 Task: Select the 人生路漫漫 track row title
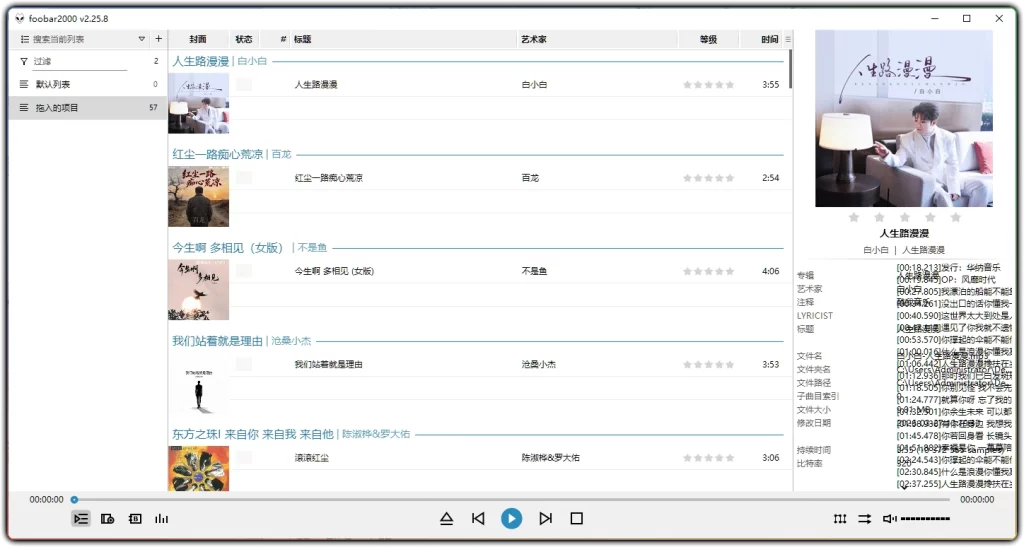pyautogui.click(x=316, y=84)
